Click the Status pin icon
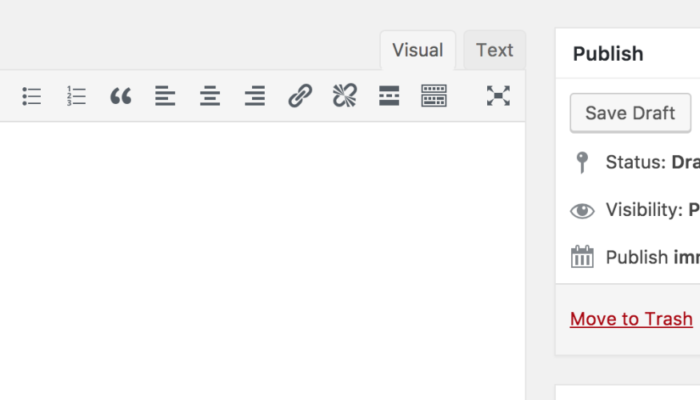The height and width of the screenshot is (400, 700). point(582,163)
